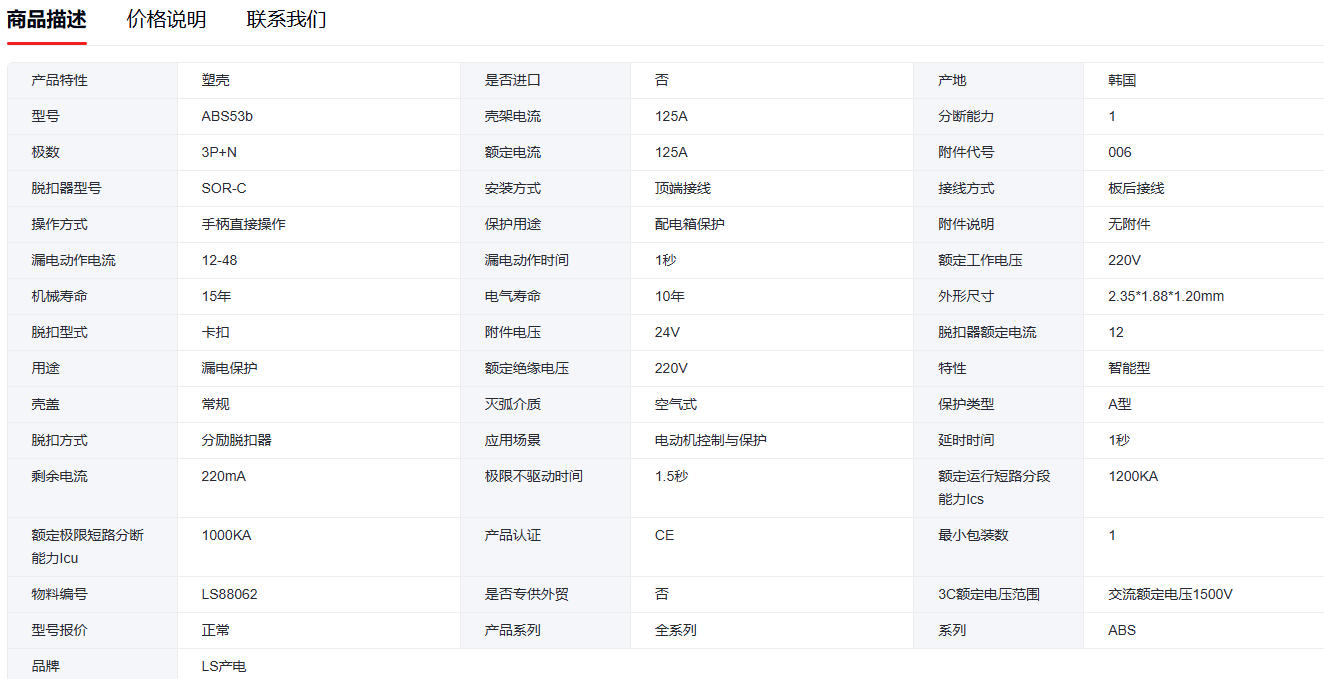The height and width of the screenshot is (679, 1324).
Task: Select the 智能型 characteristic value
Action: [x=1129, y=368]
